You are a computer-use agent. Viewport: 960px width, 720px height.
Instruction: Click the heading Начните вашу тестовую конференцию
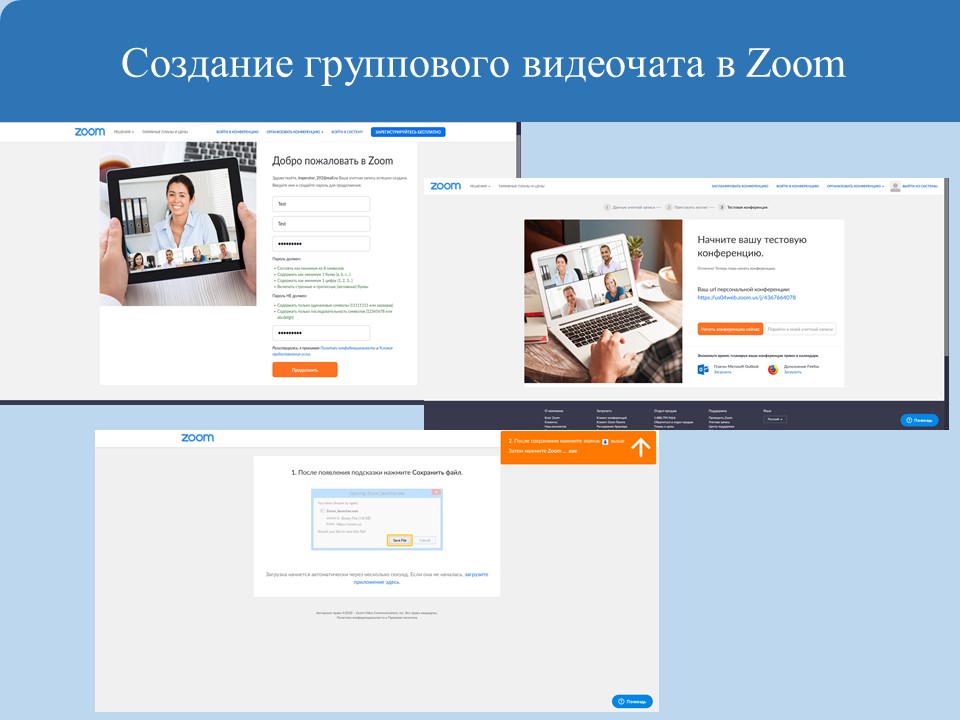[x=752, y=246]
